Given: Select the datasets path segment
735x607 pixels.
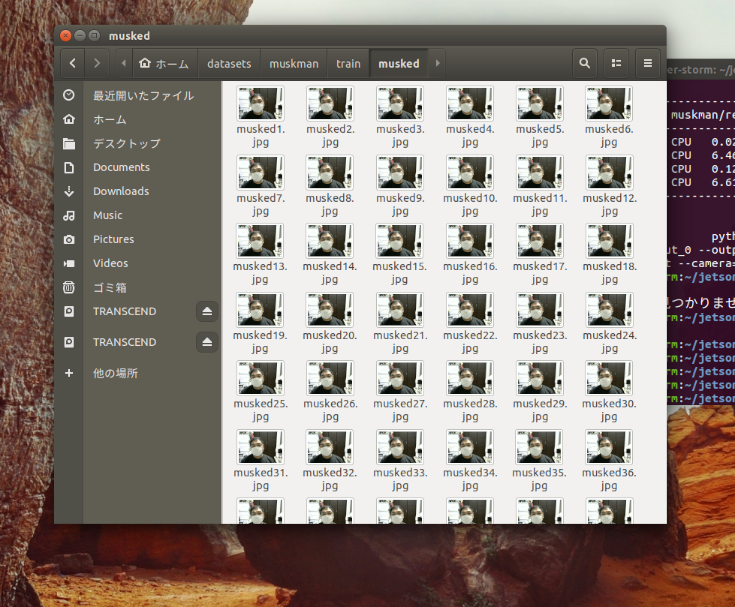Looking at the screenshot, I should [229, 63].
